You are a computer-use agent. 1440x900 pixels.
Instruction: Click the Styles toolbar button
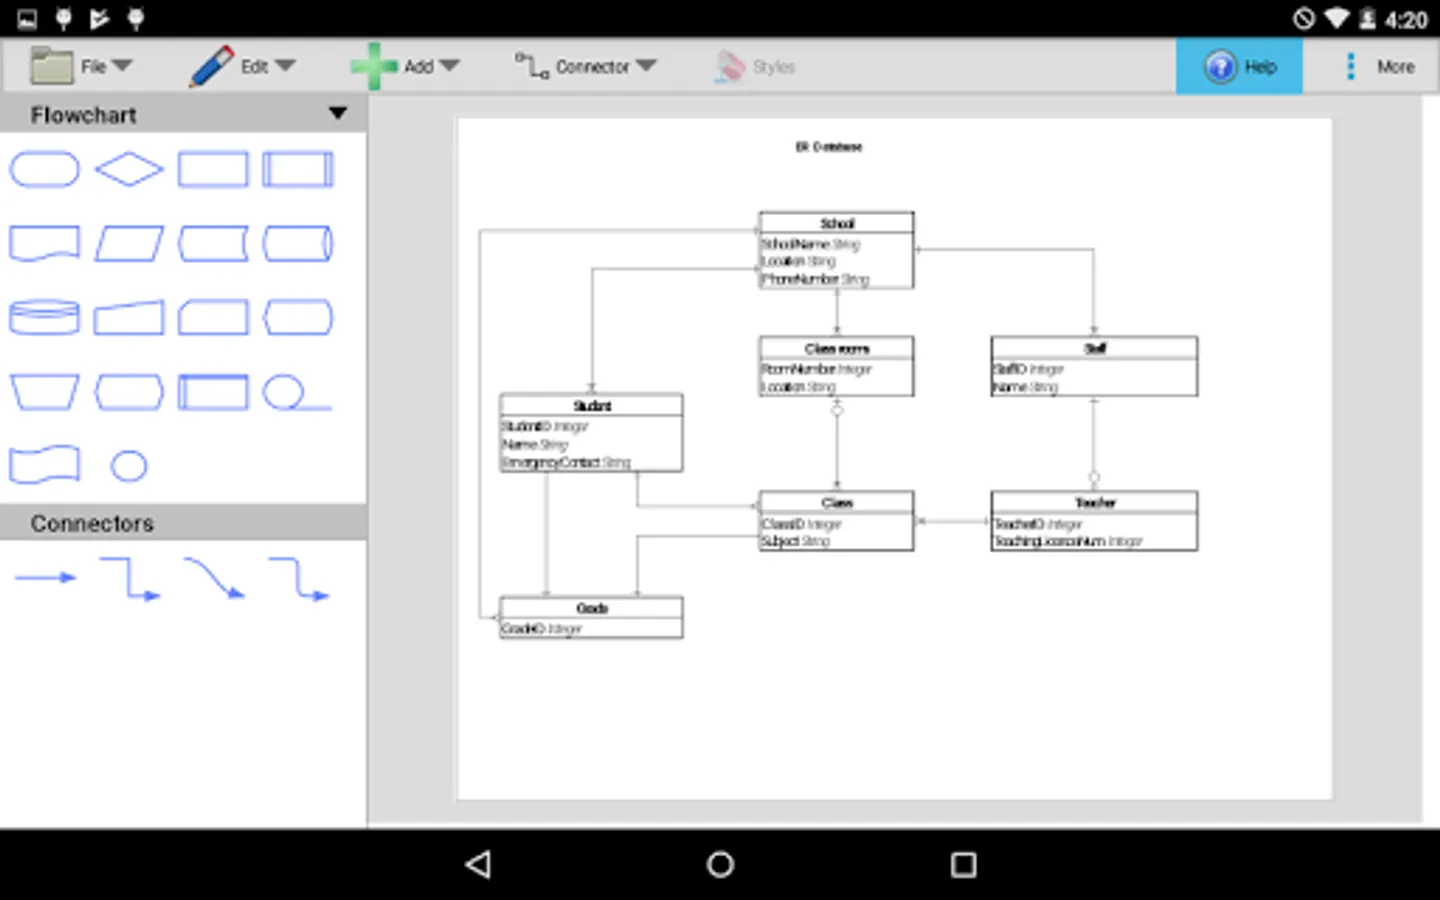coord(755,66)
